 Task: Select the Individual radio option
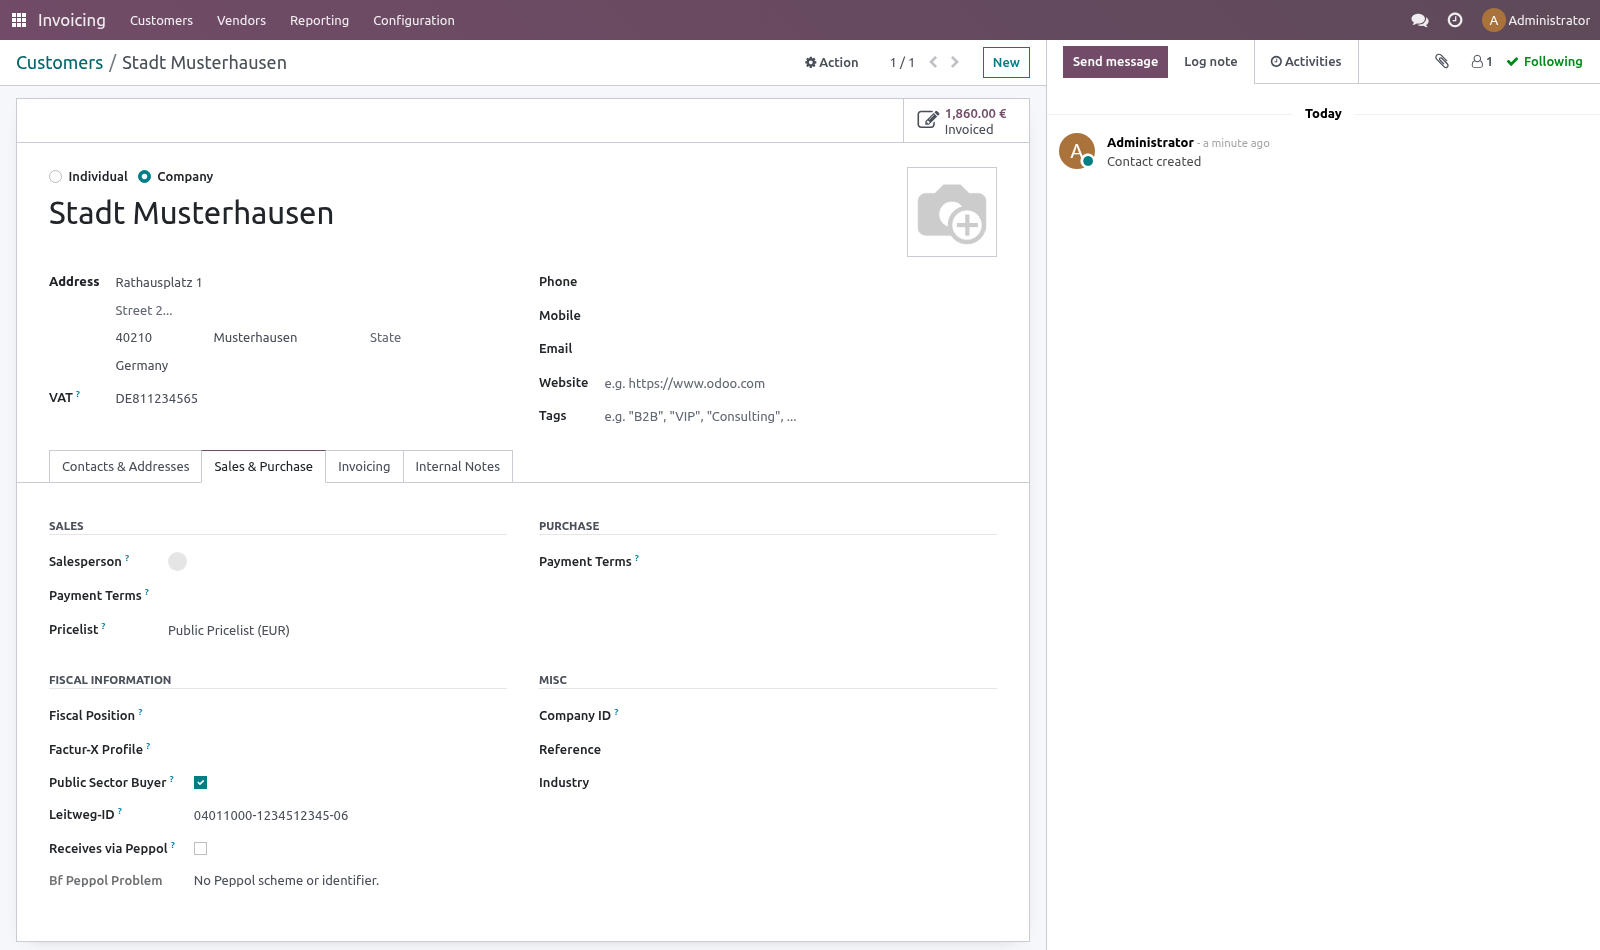(x=56, y=177)
